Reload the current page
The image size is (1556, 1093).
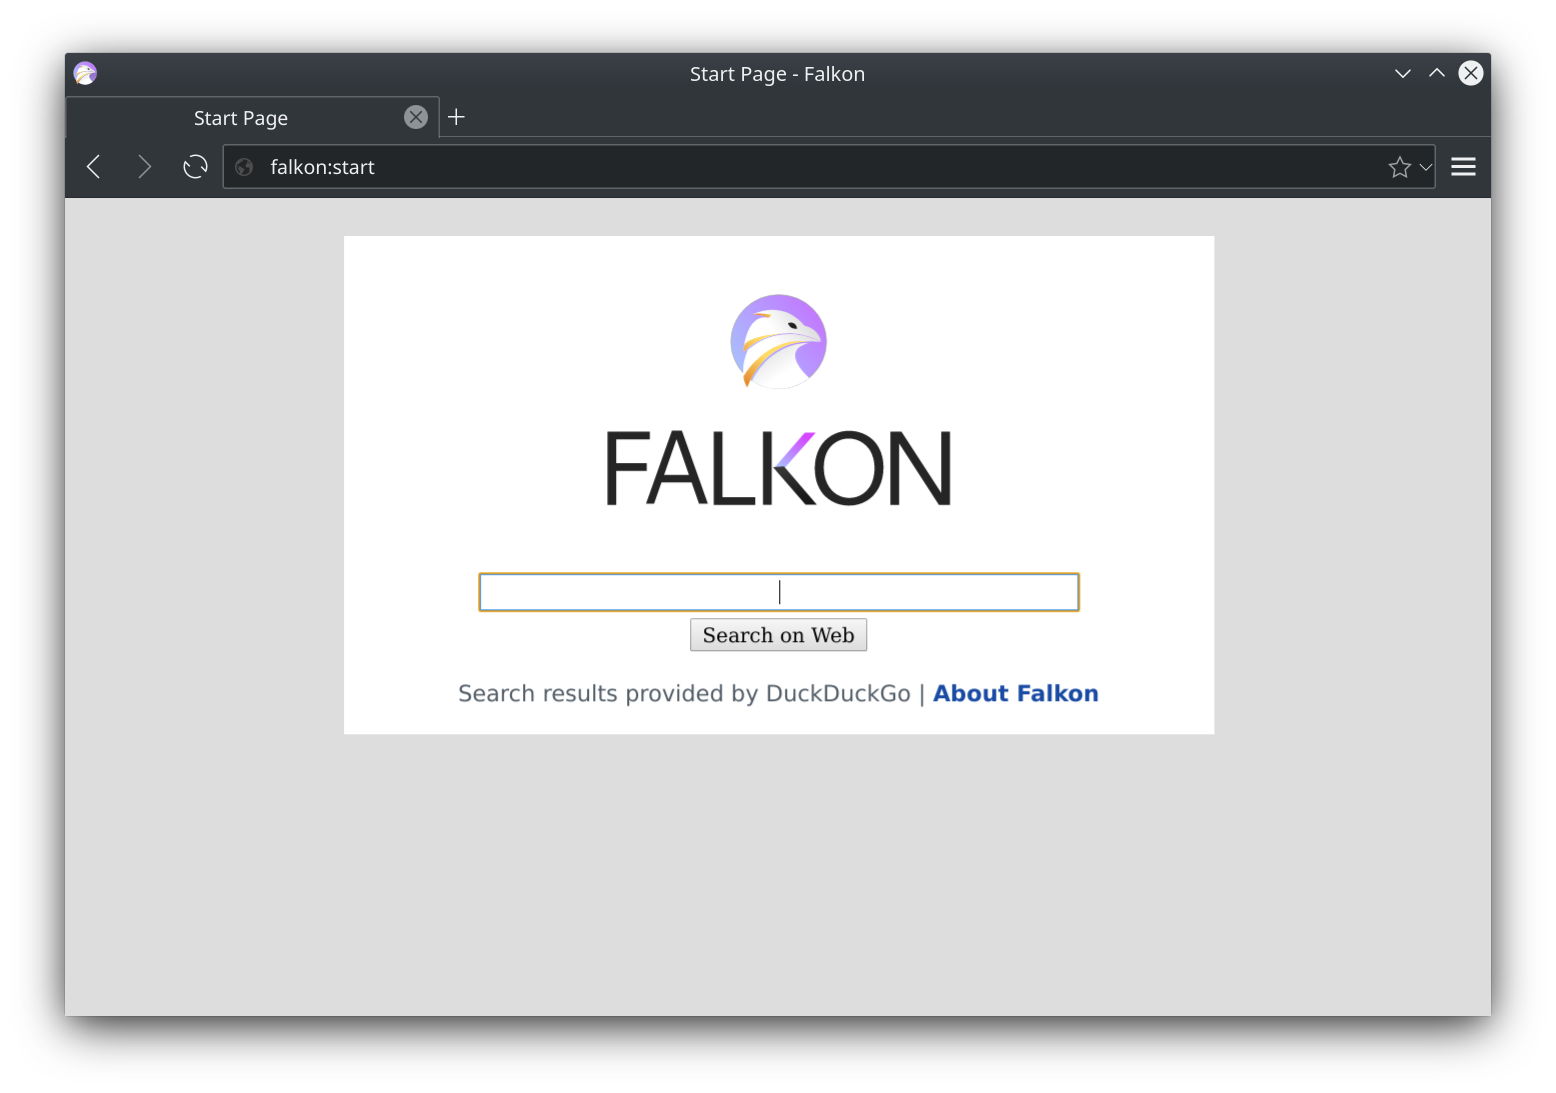point(194,166)
